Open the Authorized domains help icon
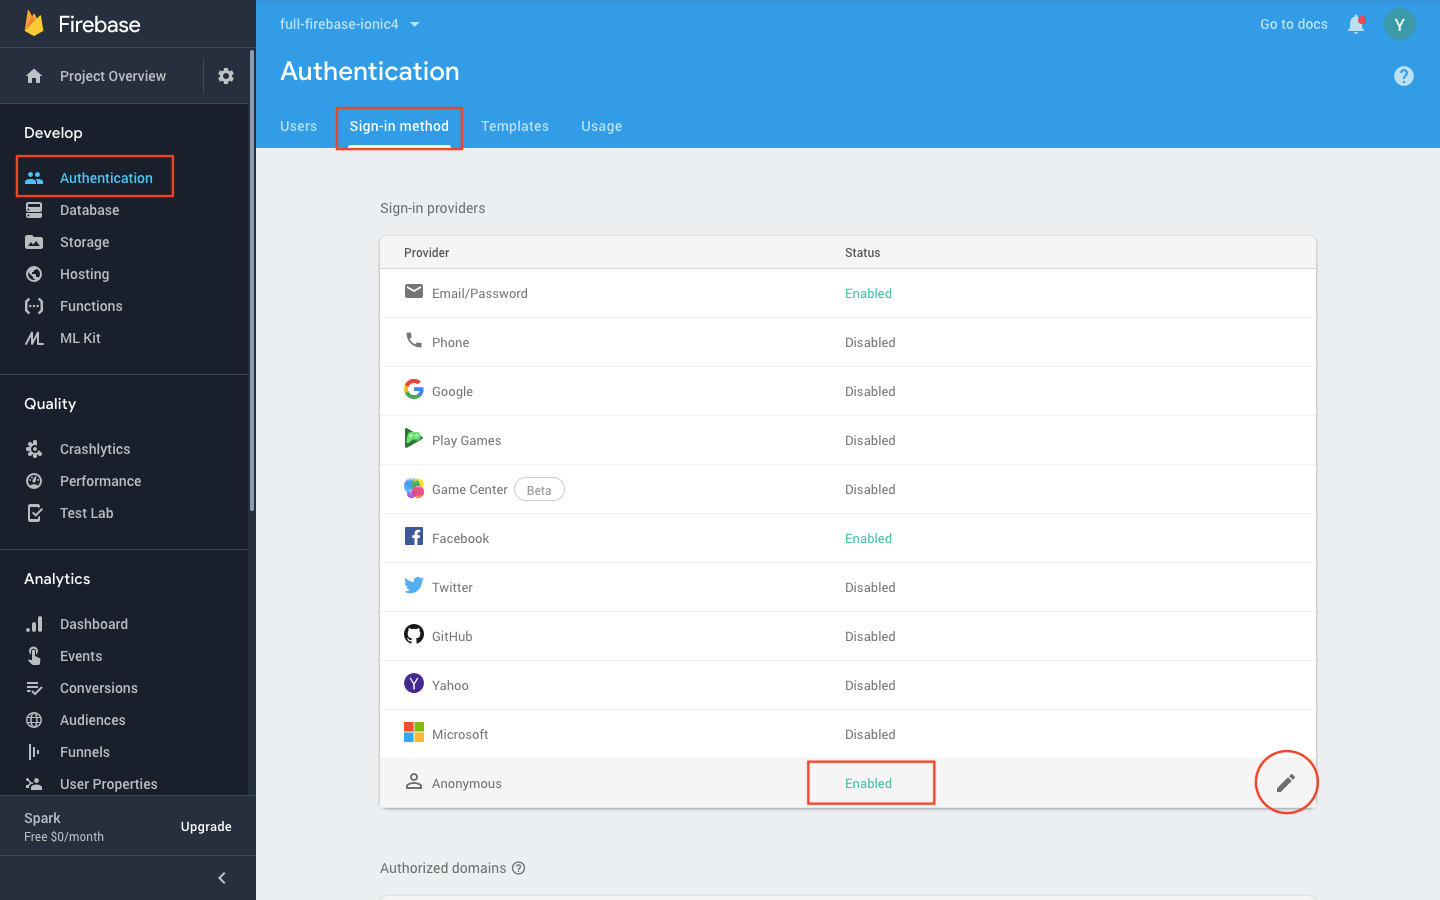Image resolution: width=1440 pixels, height=900 pixels. tap(518, 868)
